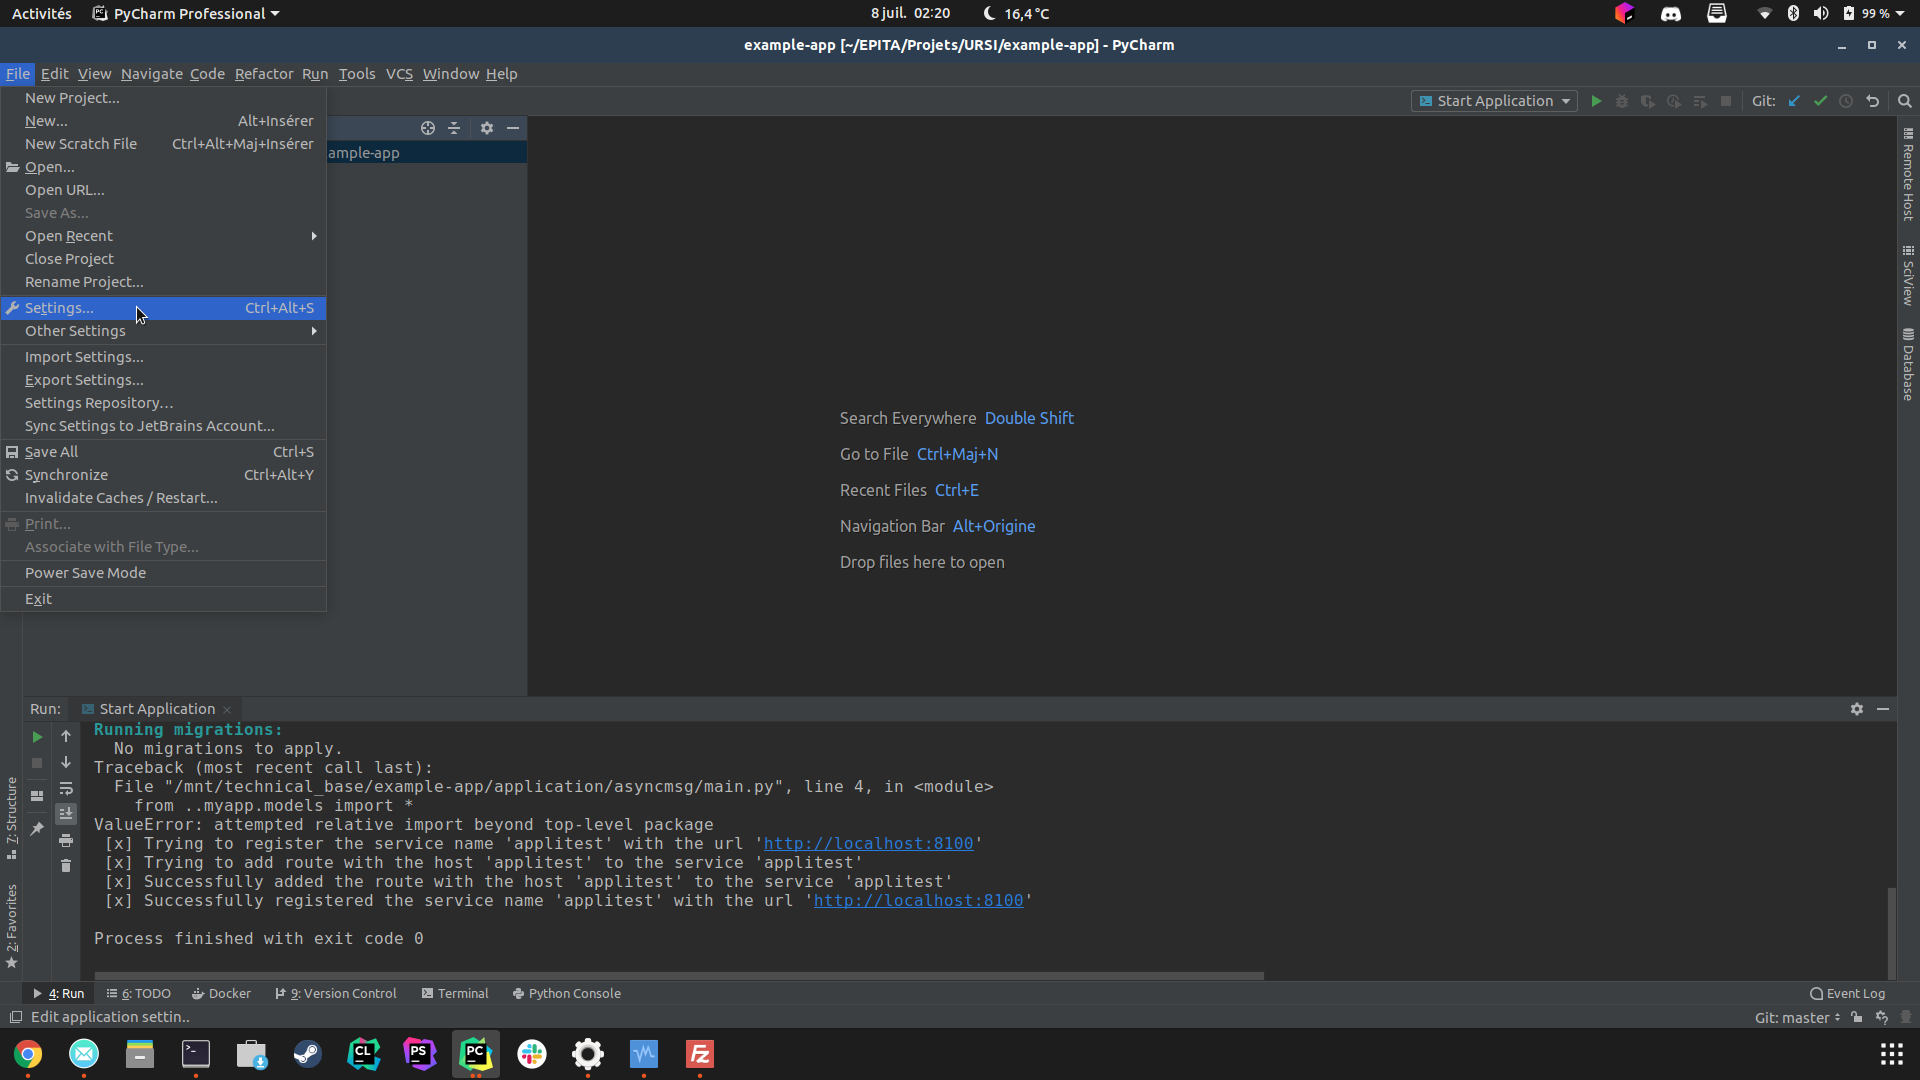Open the Refactor menu
The width and height of the screenshot is (1920, 1080).
point(264,74)
